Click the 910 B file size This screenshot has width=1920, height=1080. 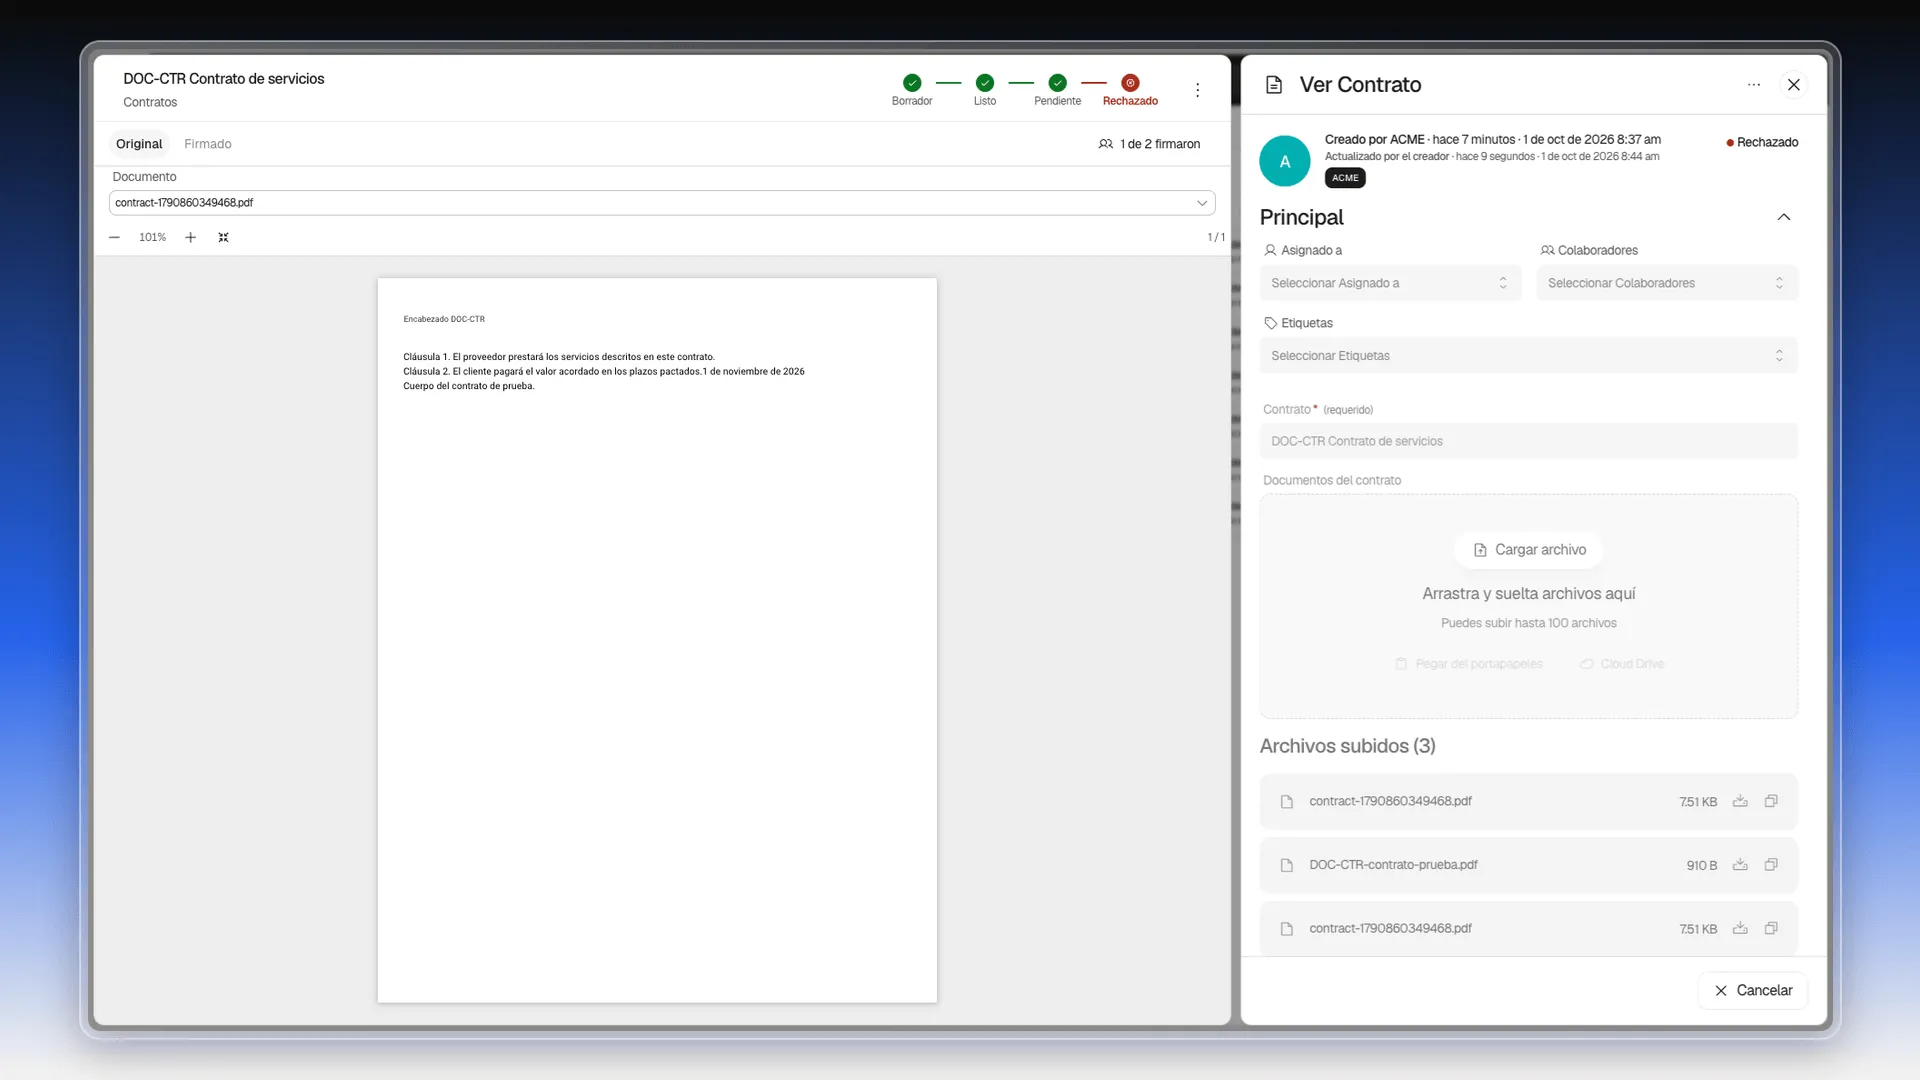[1701, 866]
